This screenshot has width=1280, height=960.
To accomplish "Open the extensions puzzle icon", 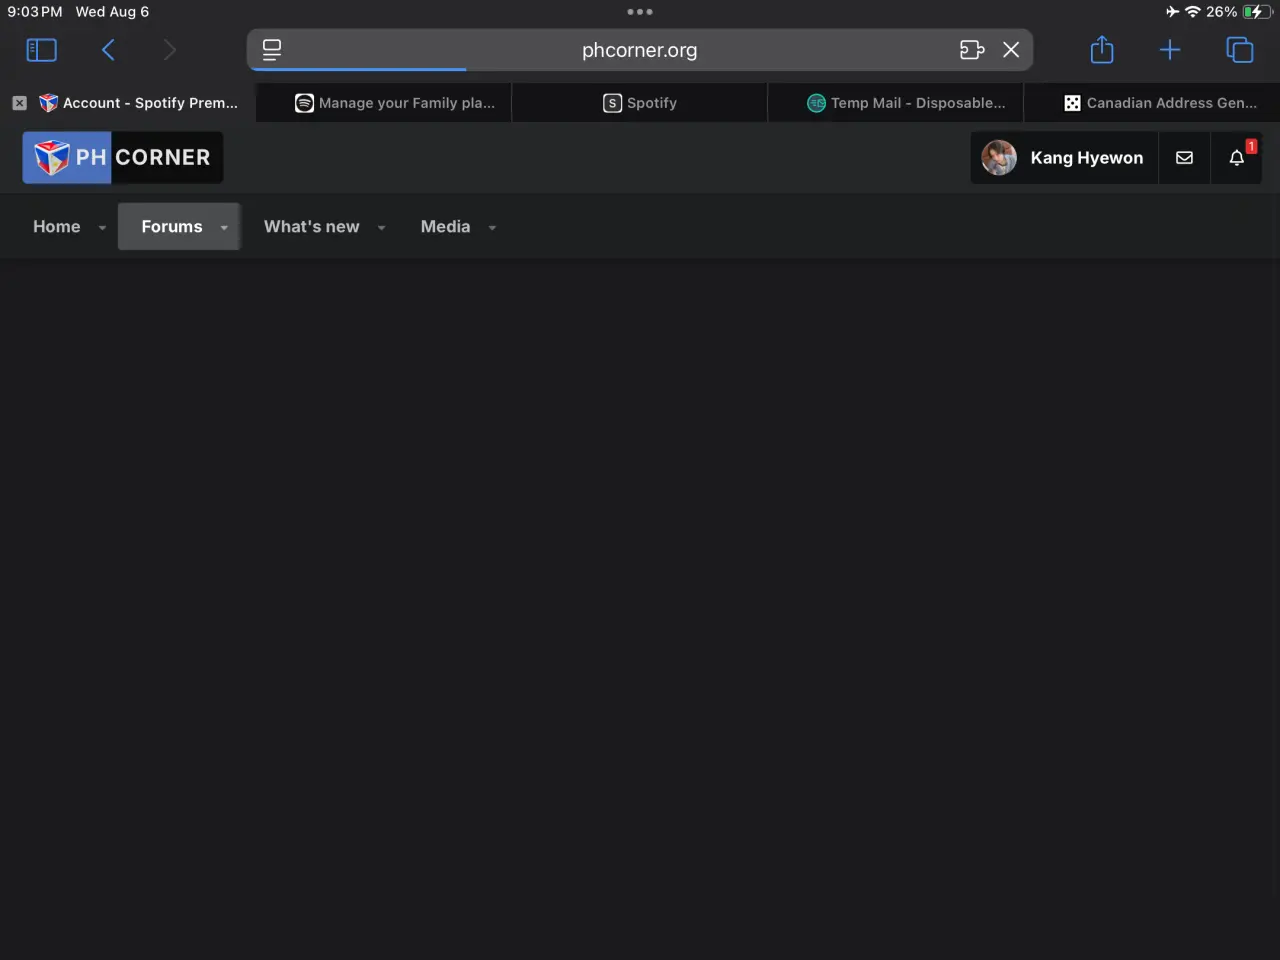I will coord(972,50).
